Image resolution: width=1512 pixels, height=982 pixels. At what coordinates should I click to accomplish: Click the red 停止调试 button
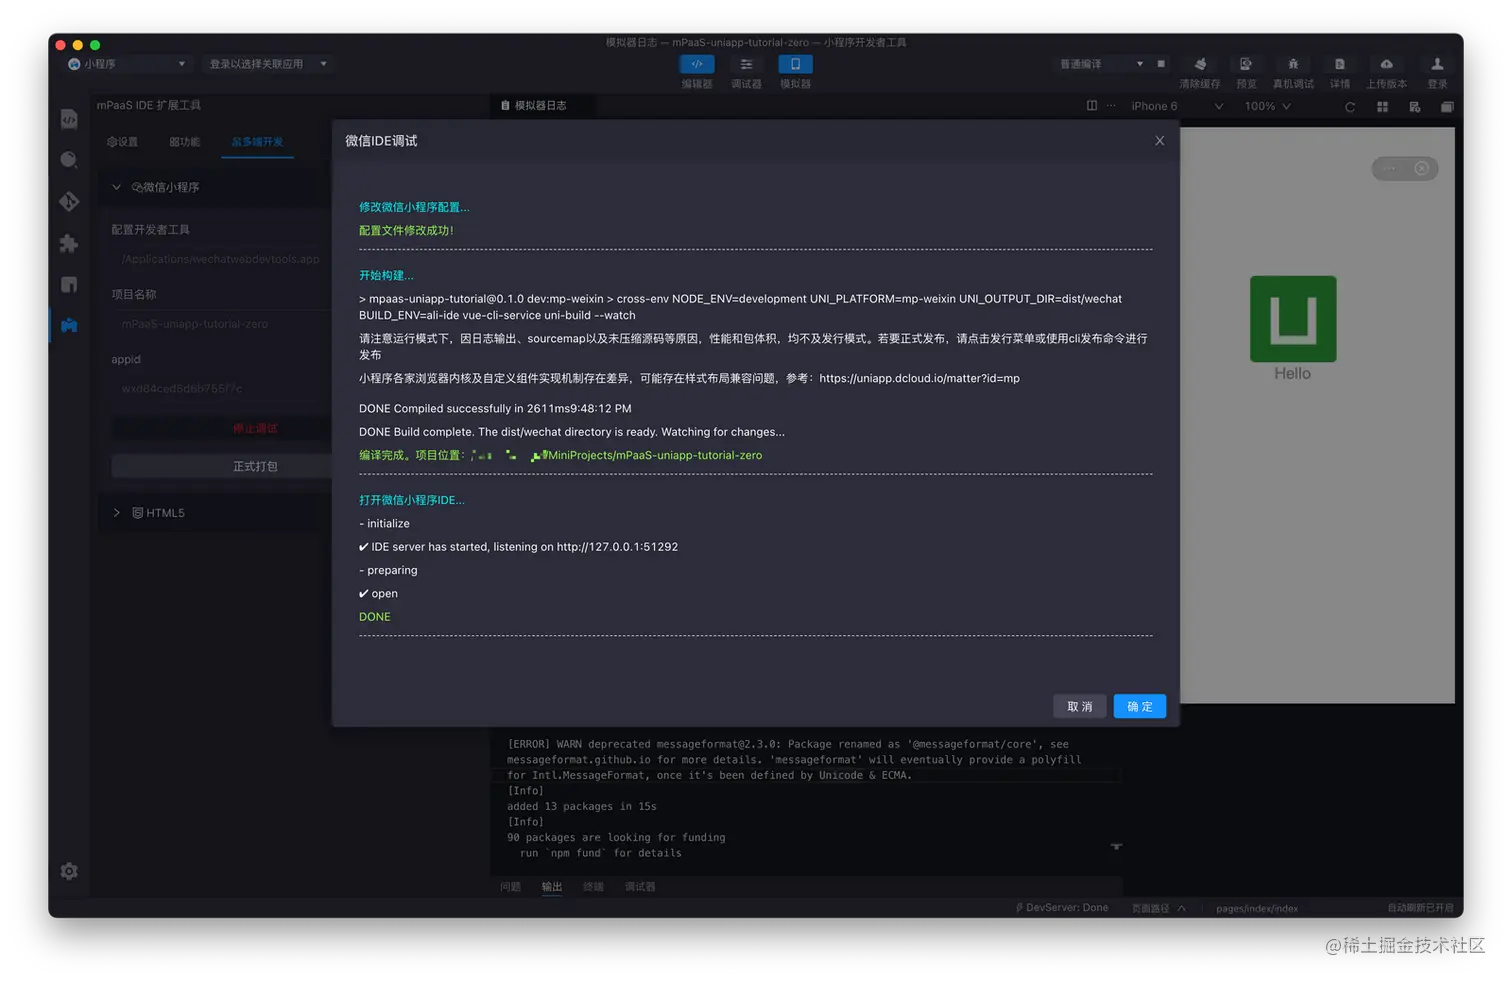(221, 428)
